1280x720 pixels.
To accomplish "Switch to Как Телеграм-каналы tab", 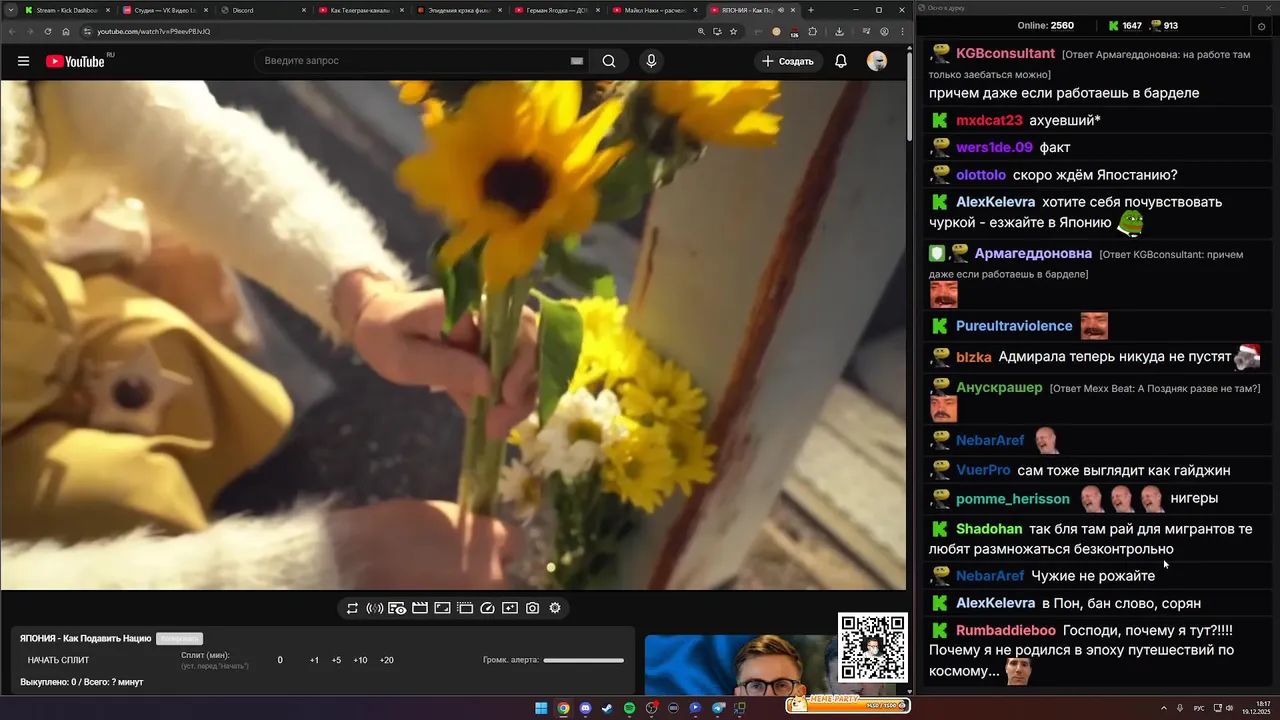I will coord(359,10).
